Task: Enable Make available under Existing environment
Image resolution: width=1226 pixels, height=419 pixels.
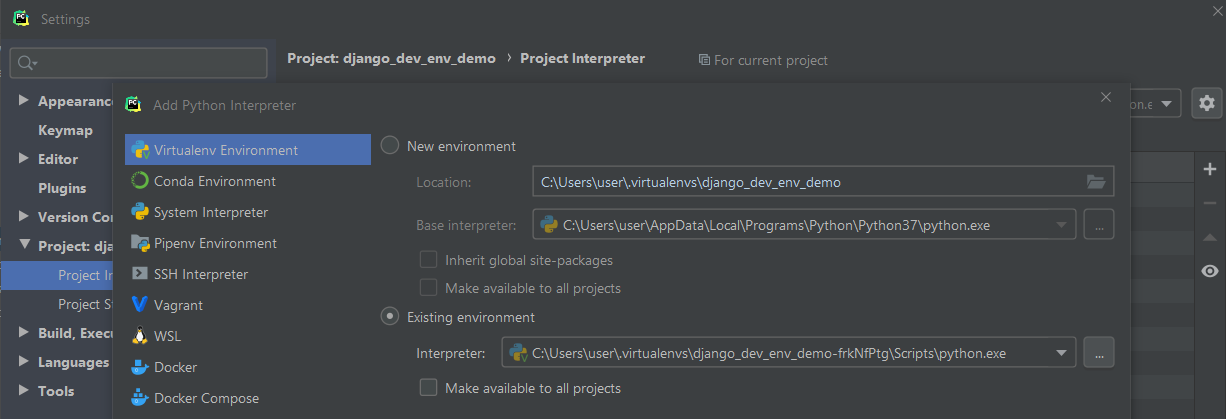Action: coord(429,388)
